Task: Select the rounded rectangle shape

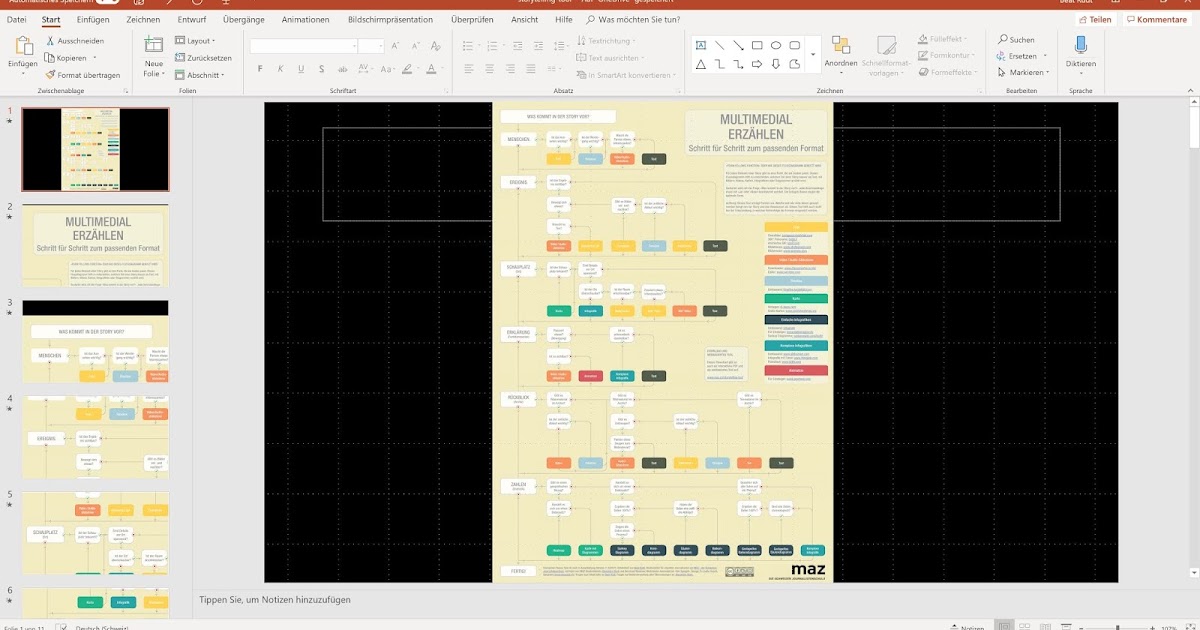Action: (x=795, y=45)
